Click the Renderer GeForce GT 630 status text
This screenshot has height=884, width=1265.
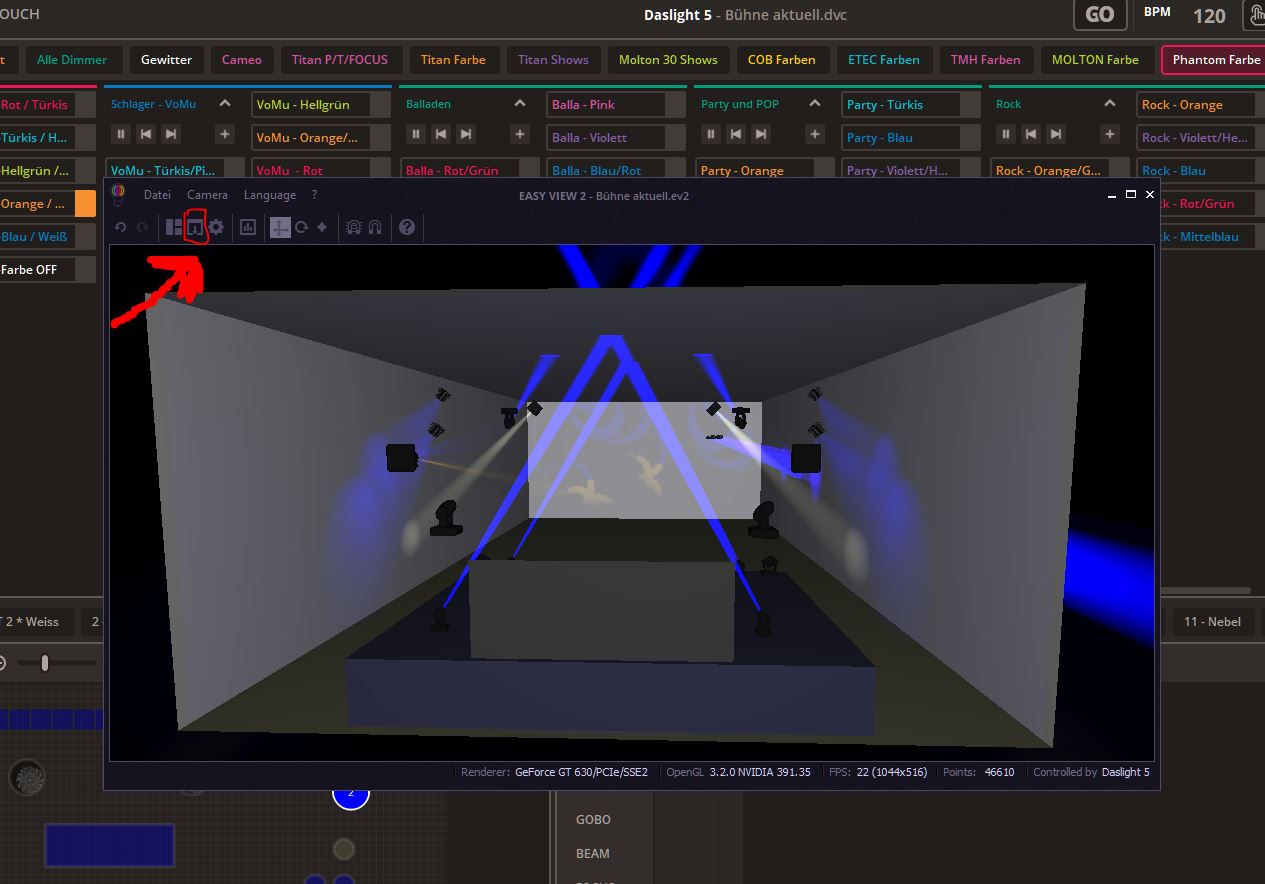[x=554, y=772]
